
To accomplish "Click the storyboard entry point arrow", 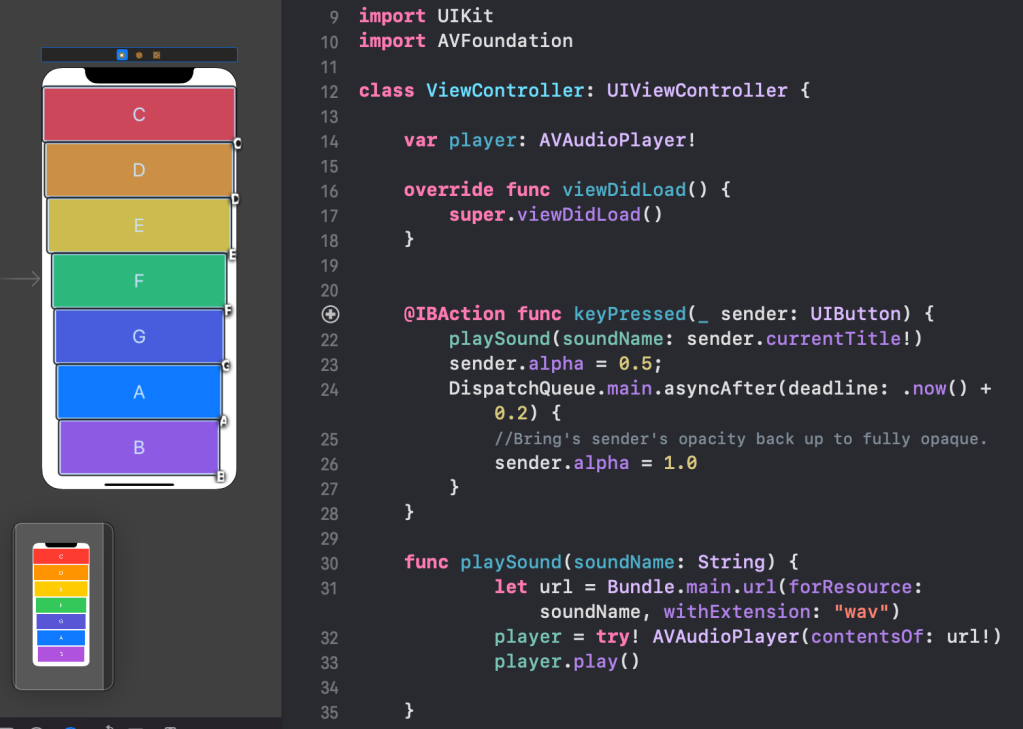I will (20, 279).
